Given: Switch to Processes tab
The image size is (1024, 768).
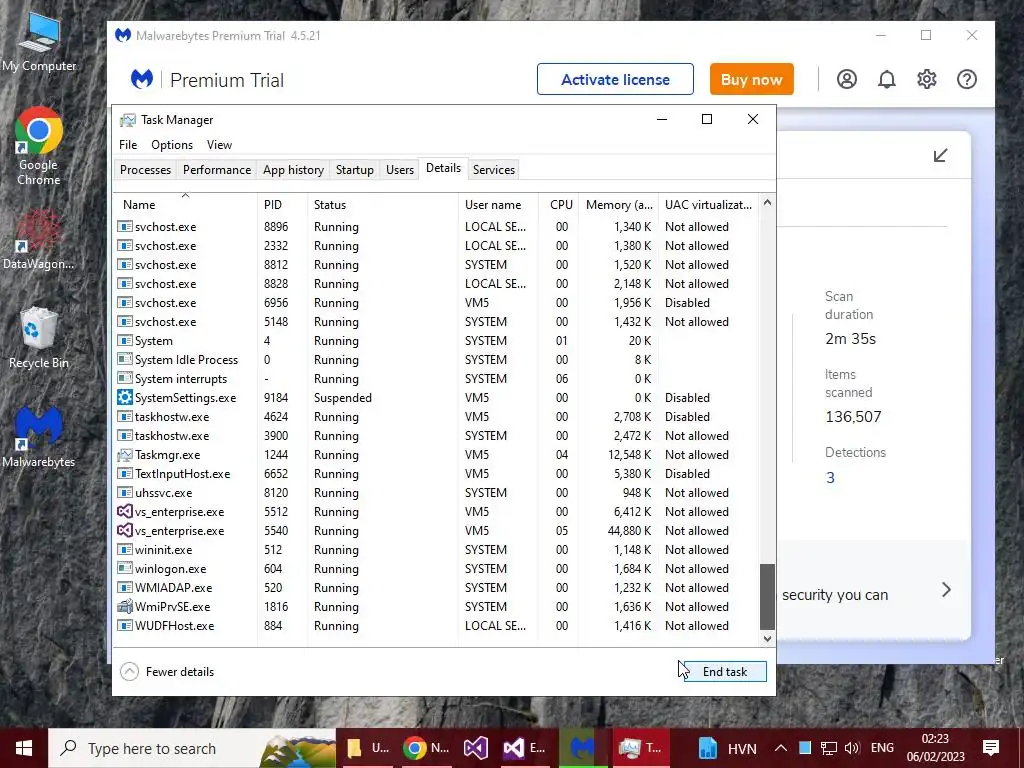Looking at the screenshot, I should 145,170.
